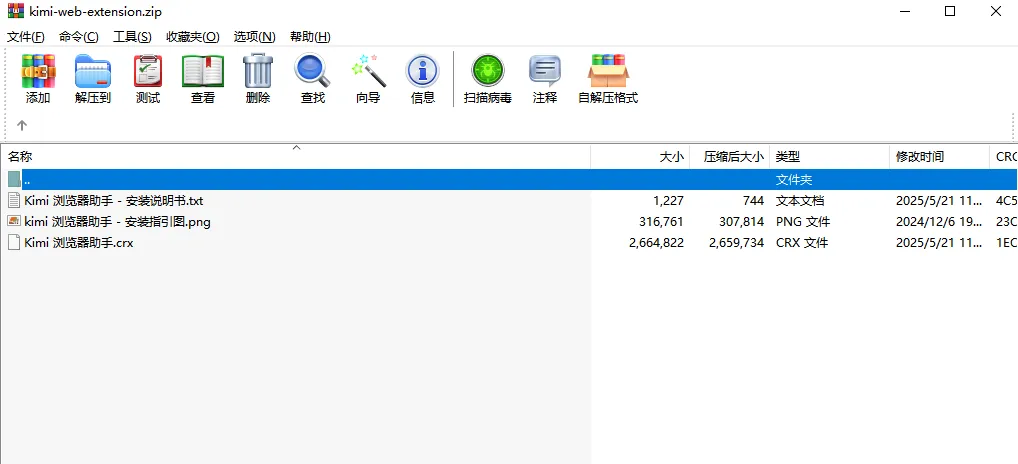Click modified date of the crx file
Viewport: 1018px width, 464px height.
pyautogui.click(x=939, y=243)
